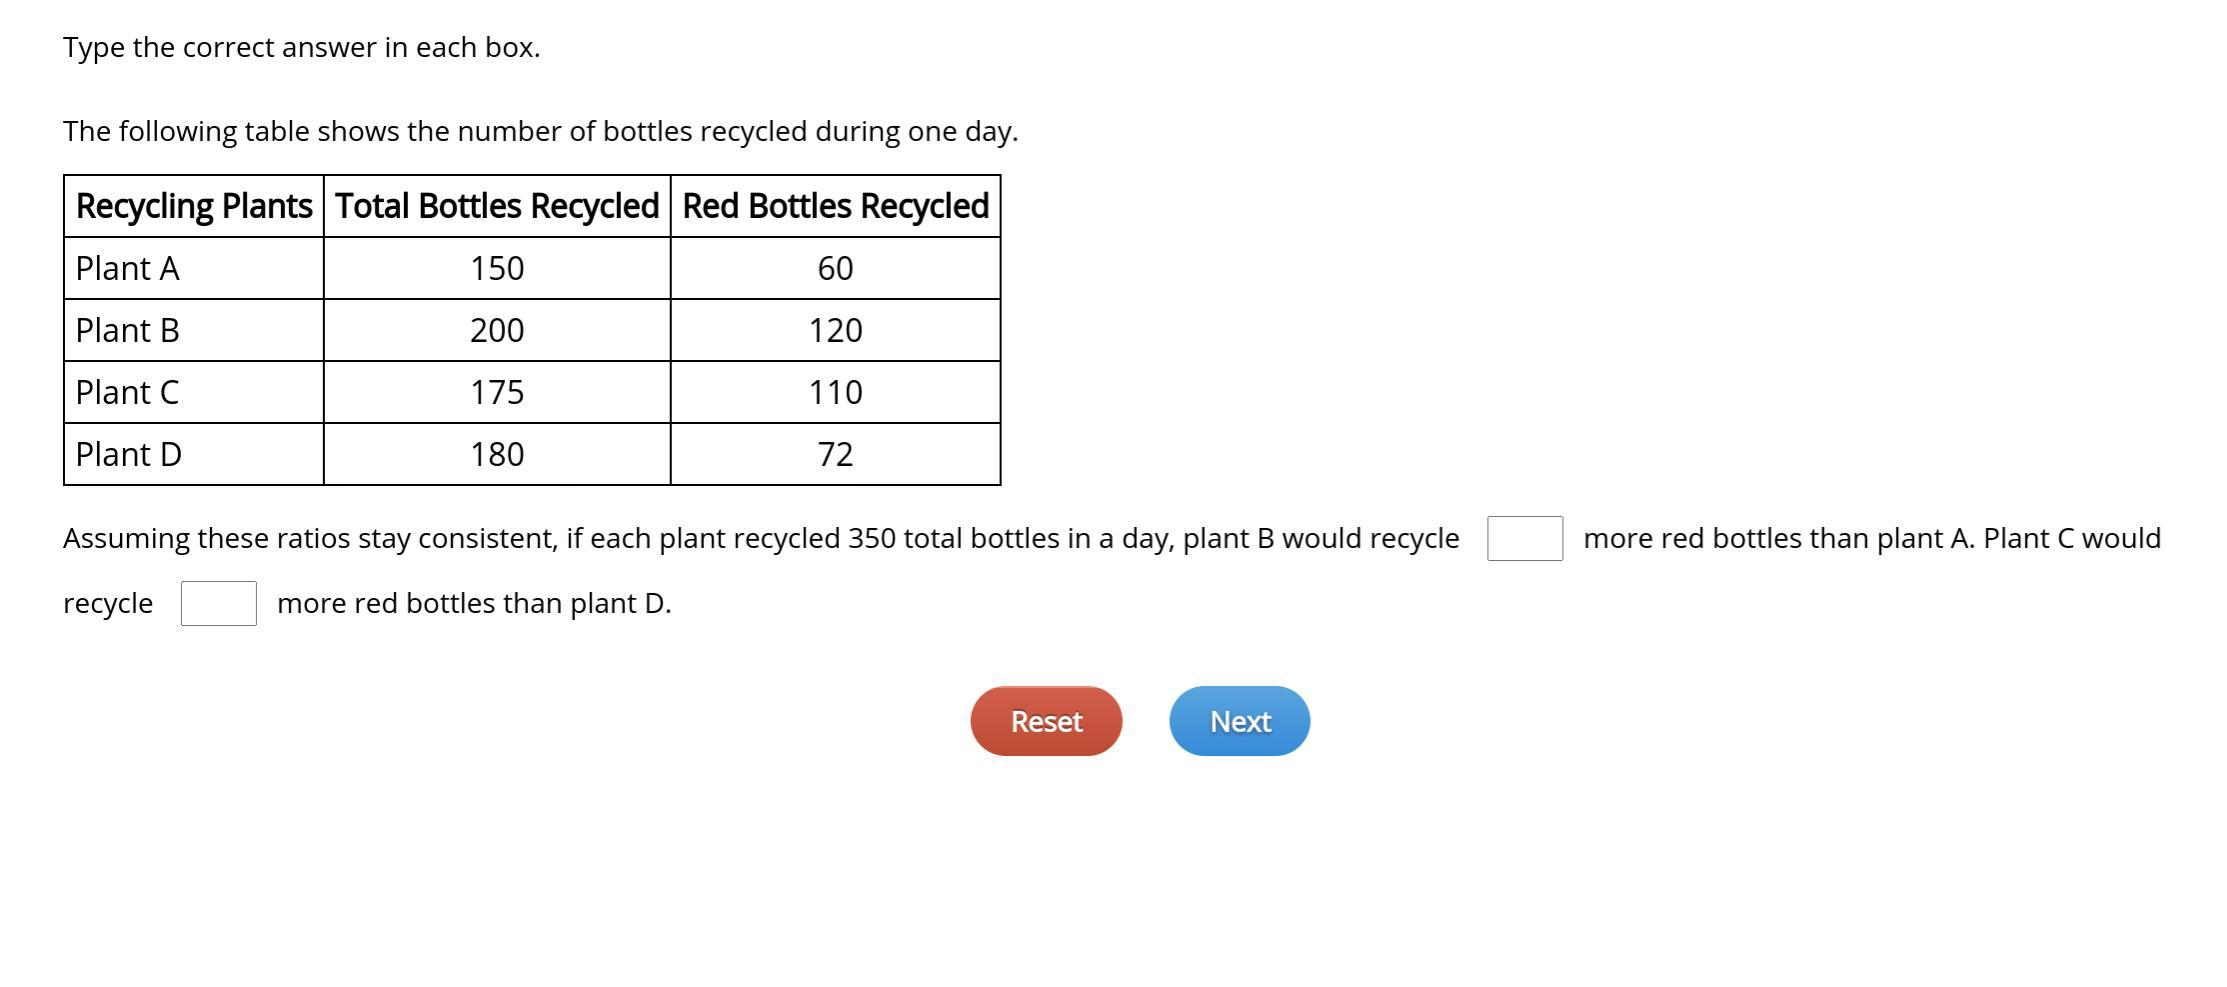Select the Plant C row label

coord(127,392)
